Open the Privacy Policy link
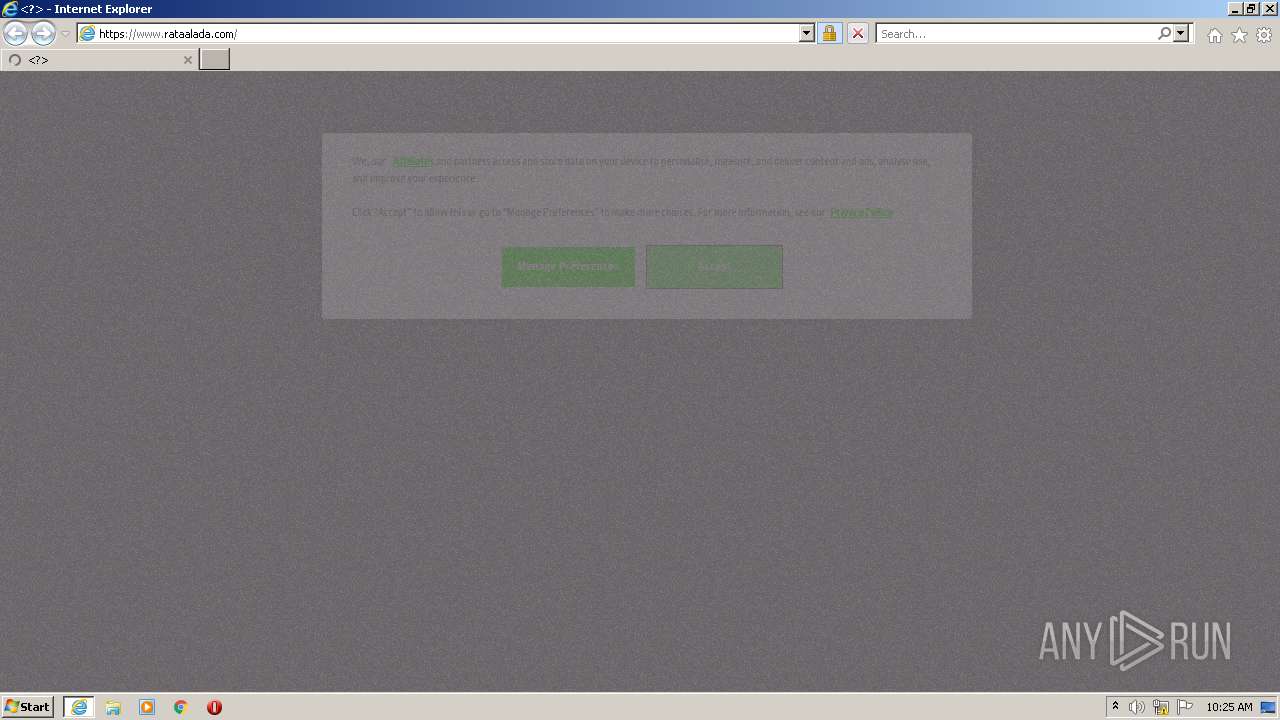Image resolution: width=1280 pixels, height=720 pixels. [862, 212]
